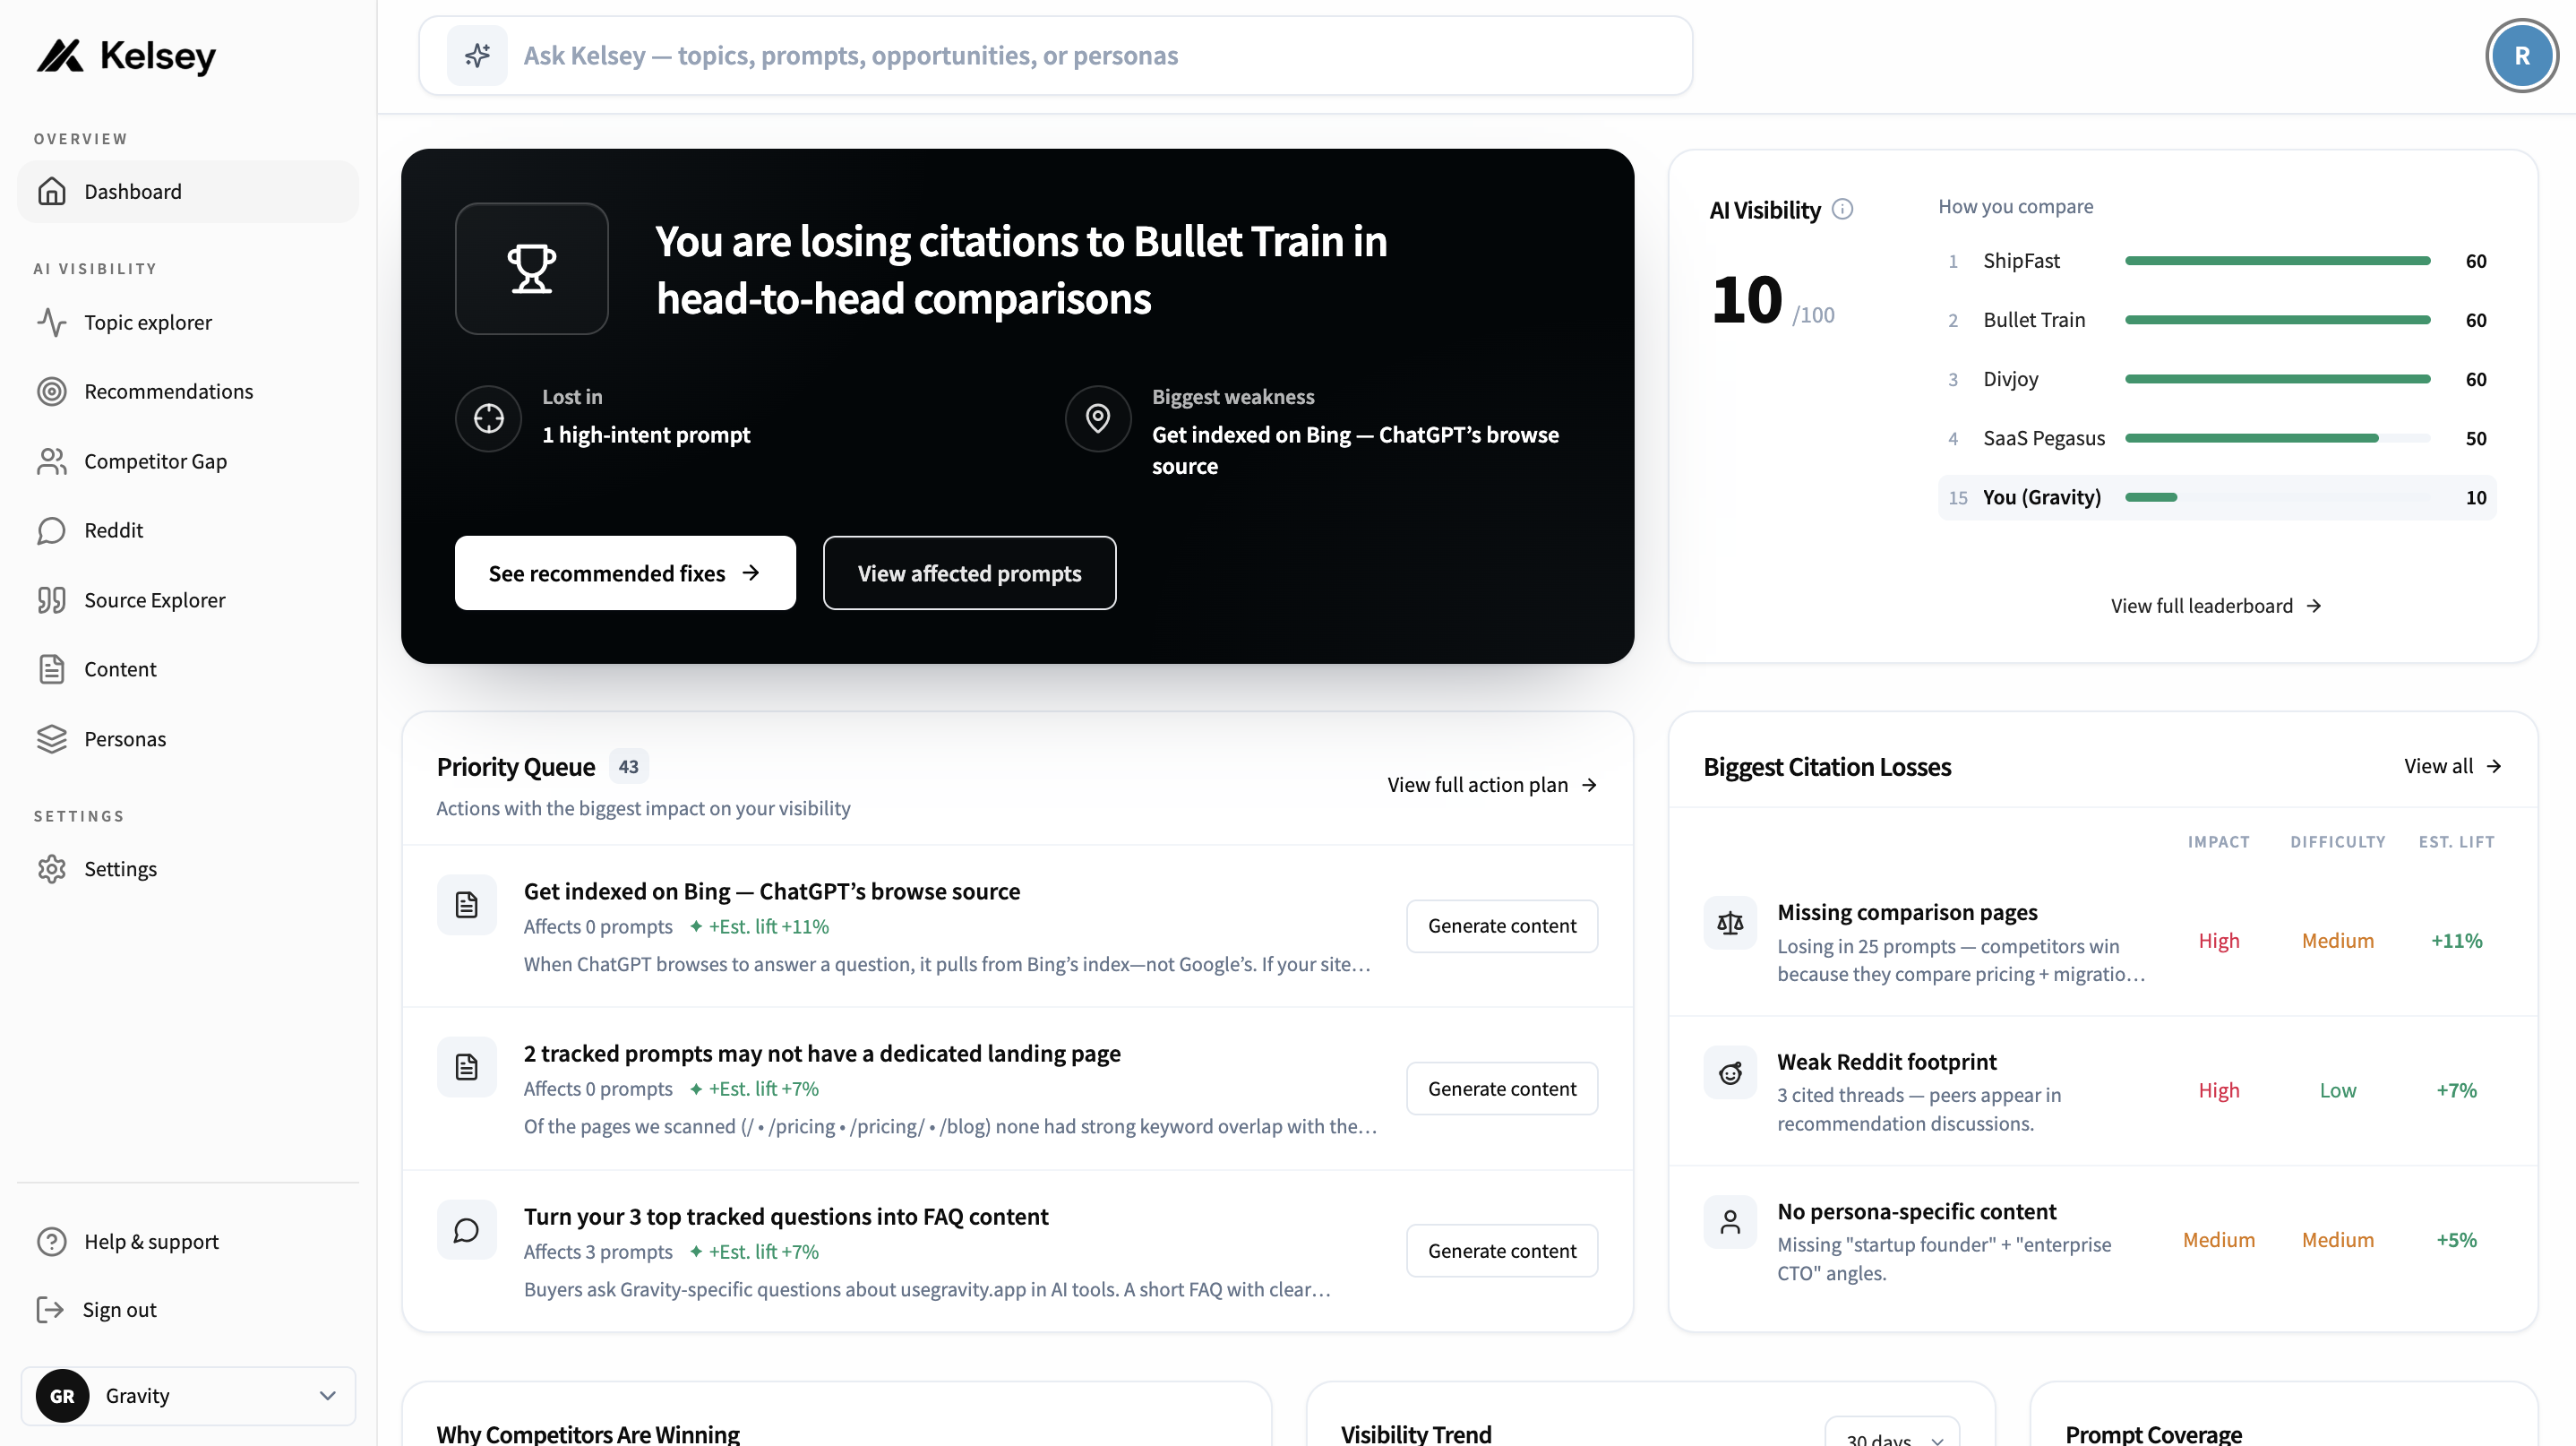
Task: Click 'Divjoy' leaderboard name
Action: pyautogui.click(x=2010, y=379)
